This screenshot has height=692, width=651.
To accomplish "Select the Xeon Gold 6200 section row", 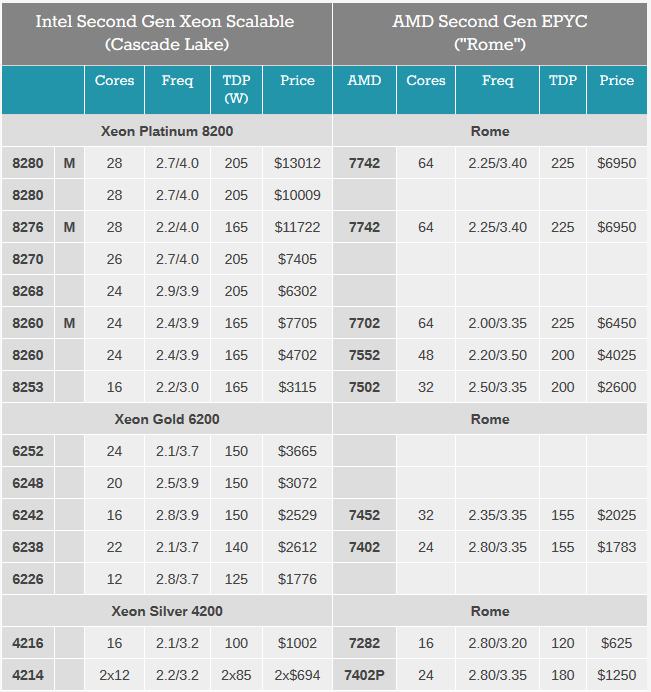I will click(167, 419).
